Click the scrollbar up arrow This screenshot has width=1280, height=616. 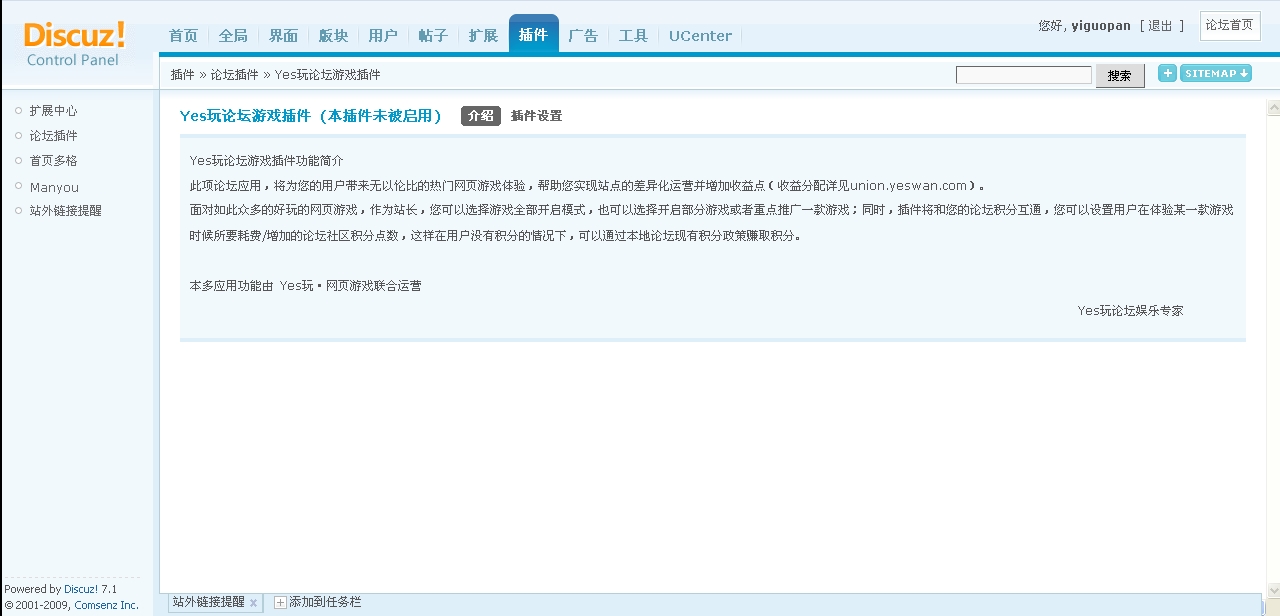(x=1273, y=107)
